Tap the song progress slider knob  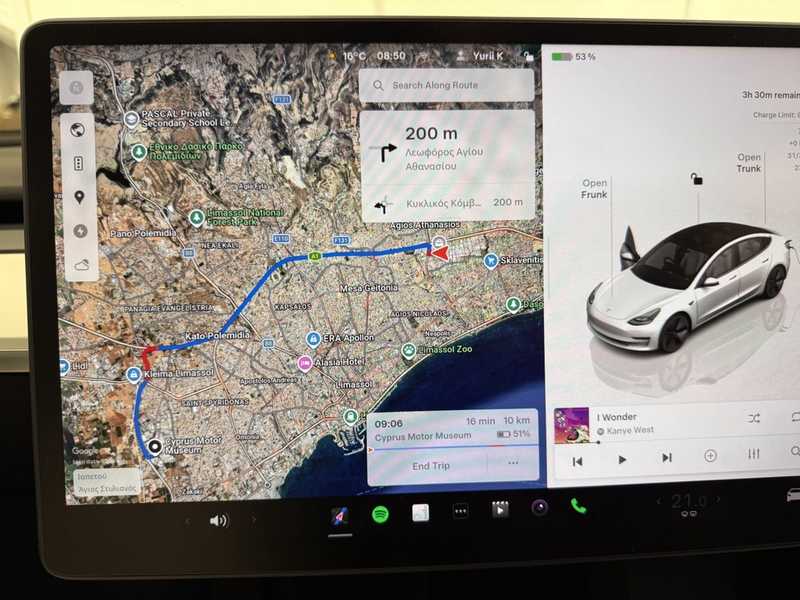coord(598,443)
